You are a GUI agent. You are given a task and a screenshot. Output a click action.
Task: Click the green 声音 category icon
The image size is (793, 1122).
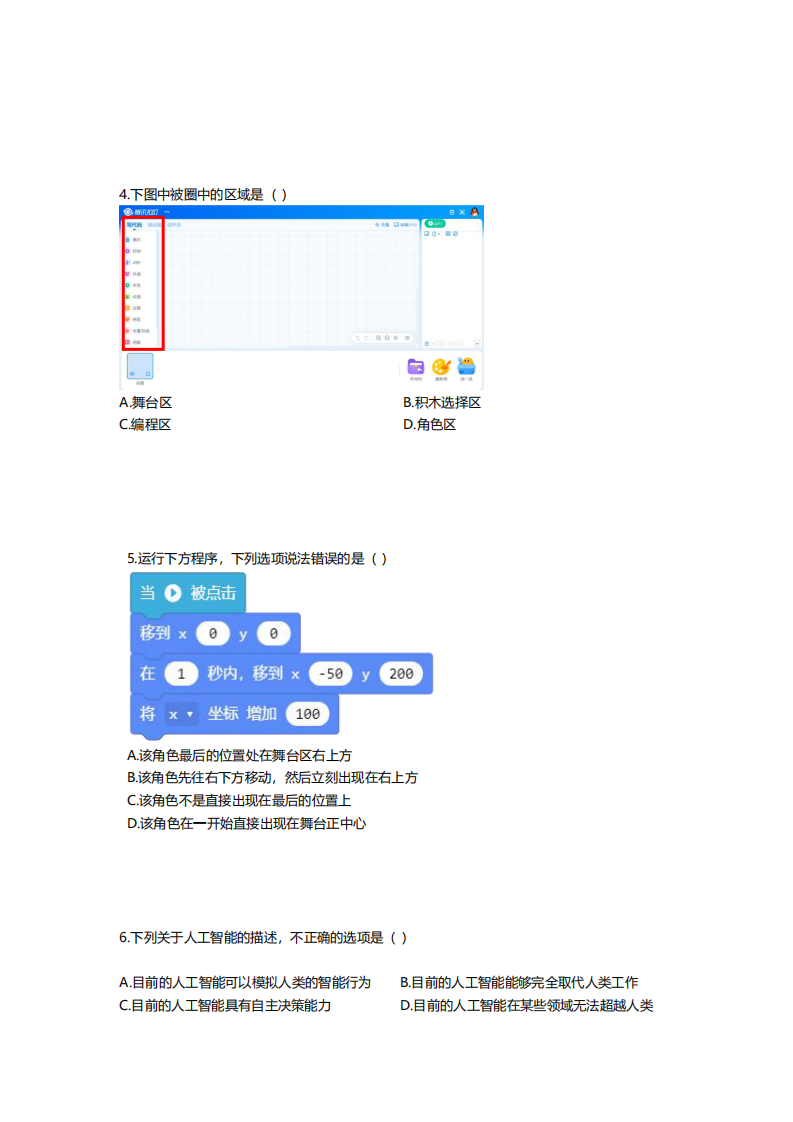127,286
